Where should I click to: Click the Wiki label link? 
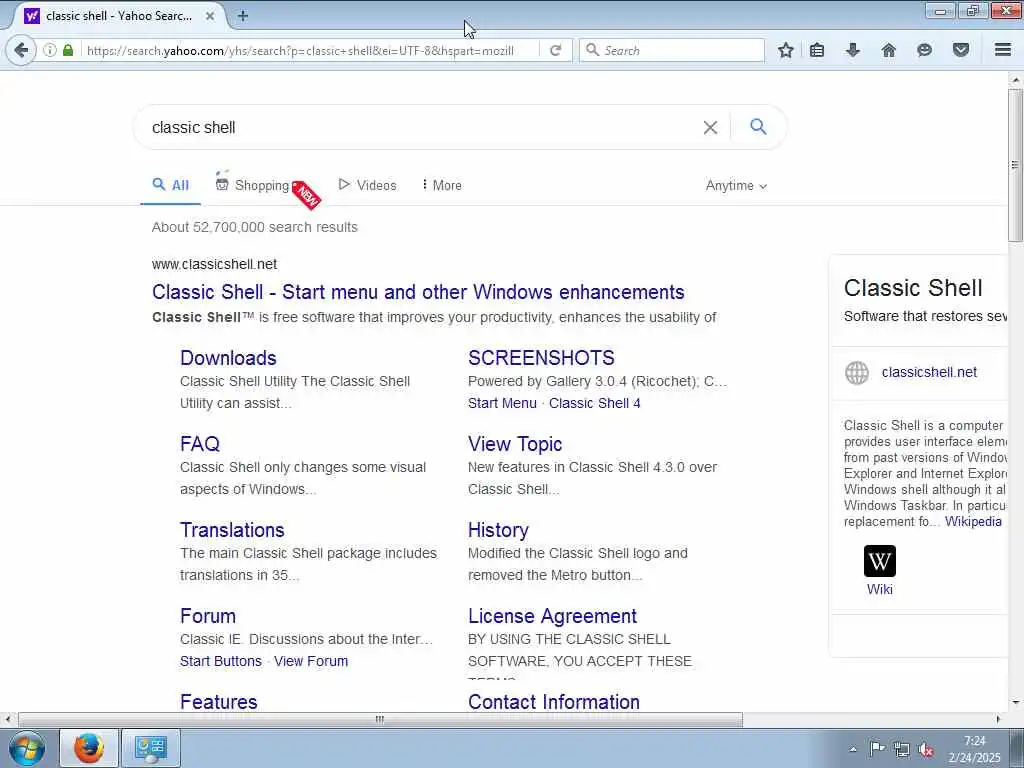pos(880,590)
